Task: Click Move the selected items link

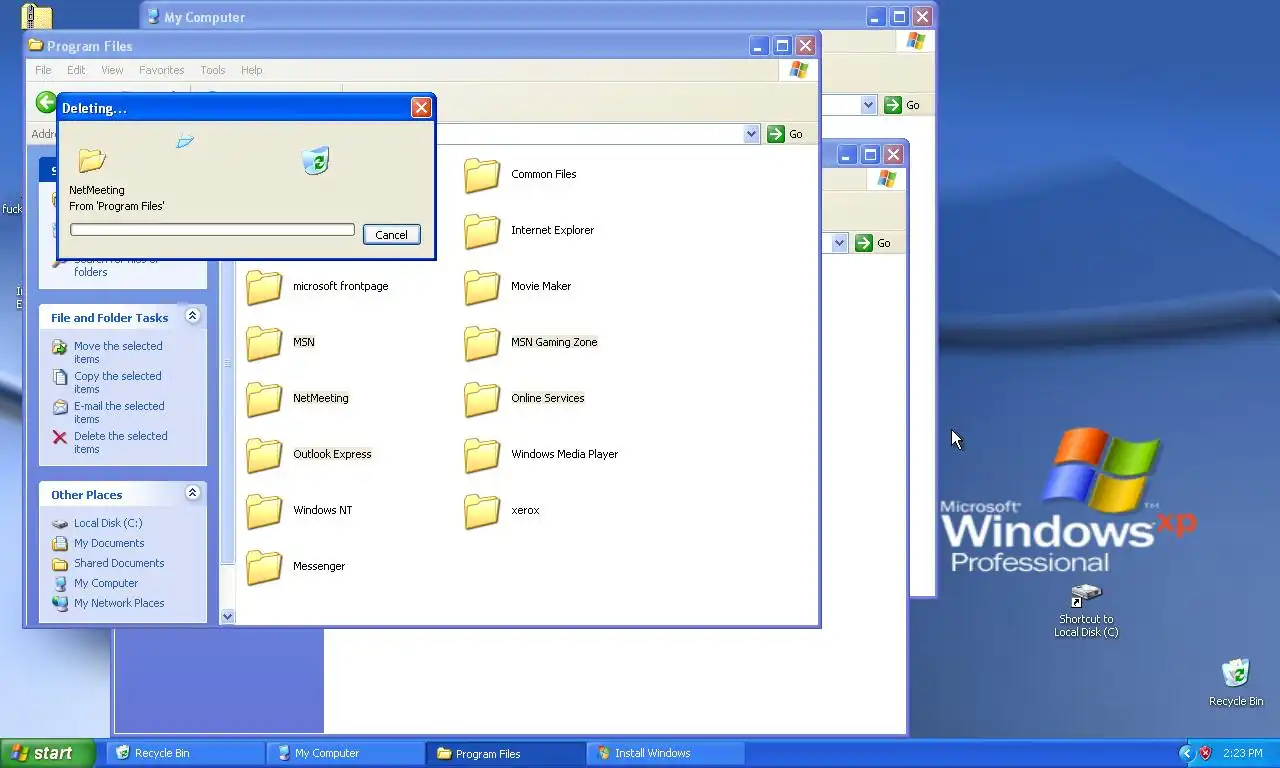Action: click(118, 352)
